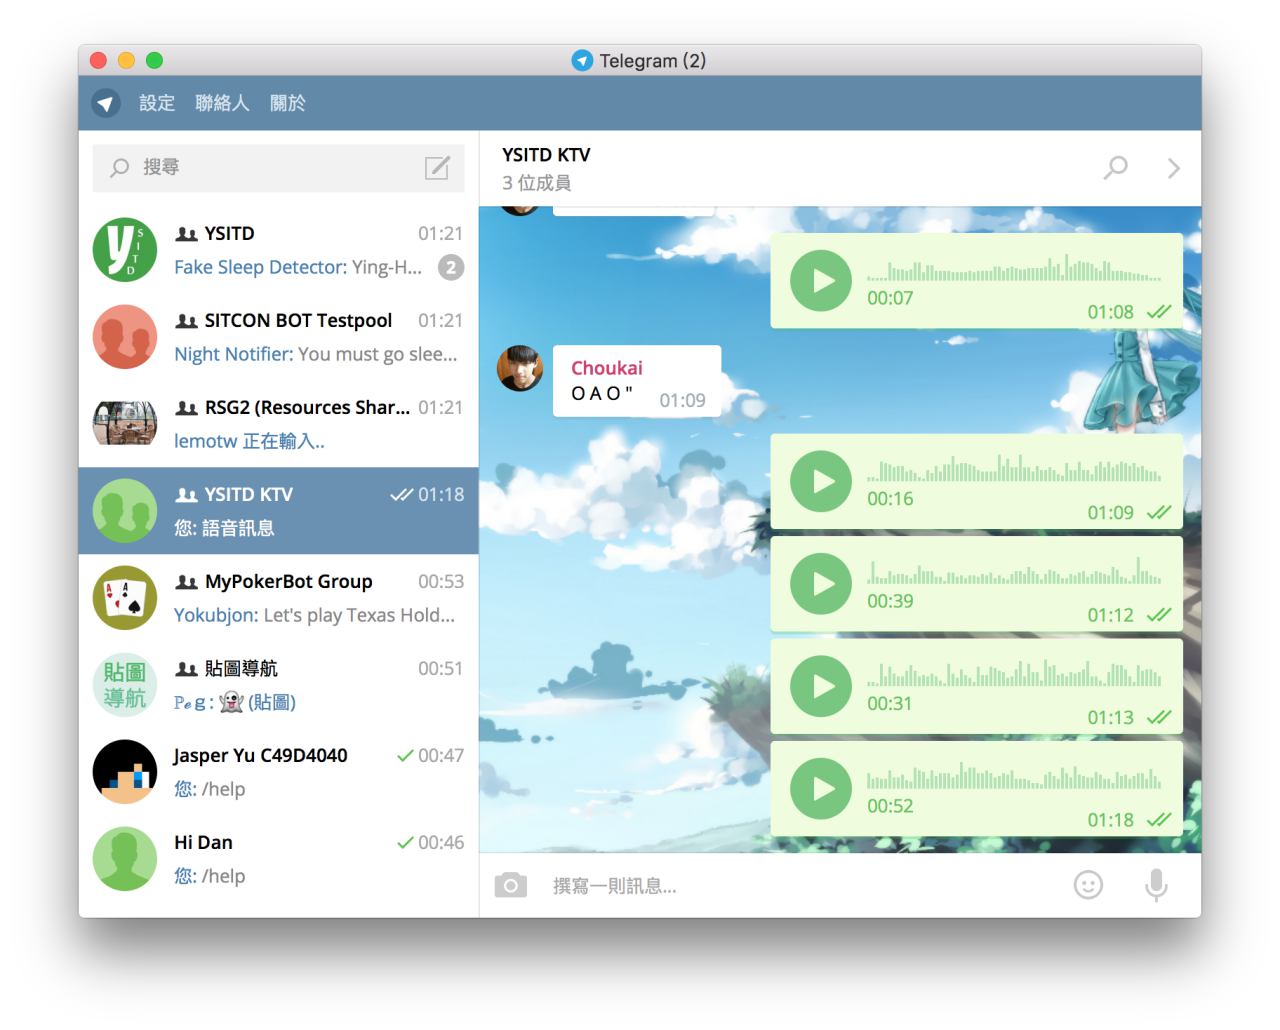The image size is (1280, 1030).
Task: Click the "lemotw 正在輸入.." typing status
Action: pyautogui.click(x=249, y=441)
